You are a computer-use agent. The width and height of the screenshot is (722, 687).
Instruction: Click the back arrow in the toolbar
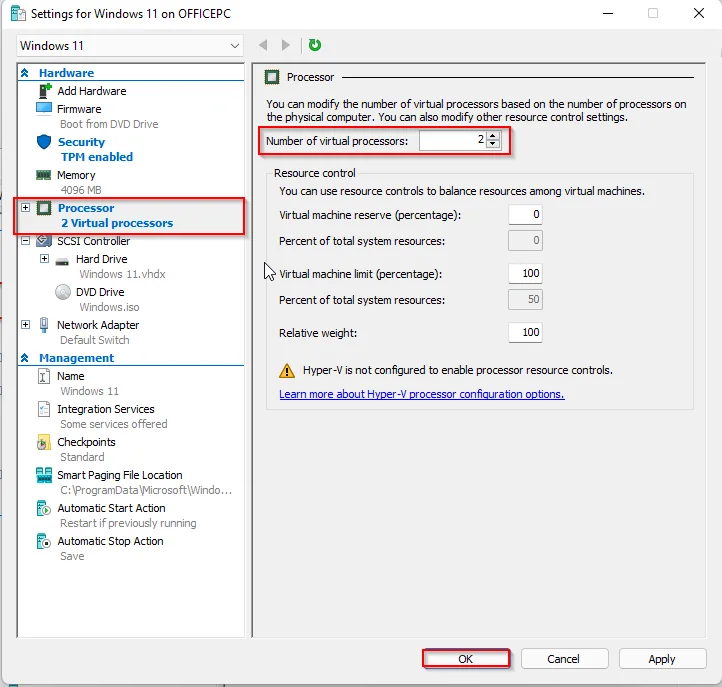[x=263, y=45]
